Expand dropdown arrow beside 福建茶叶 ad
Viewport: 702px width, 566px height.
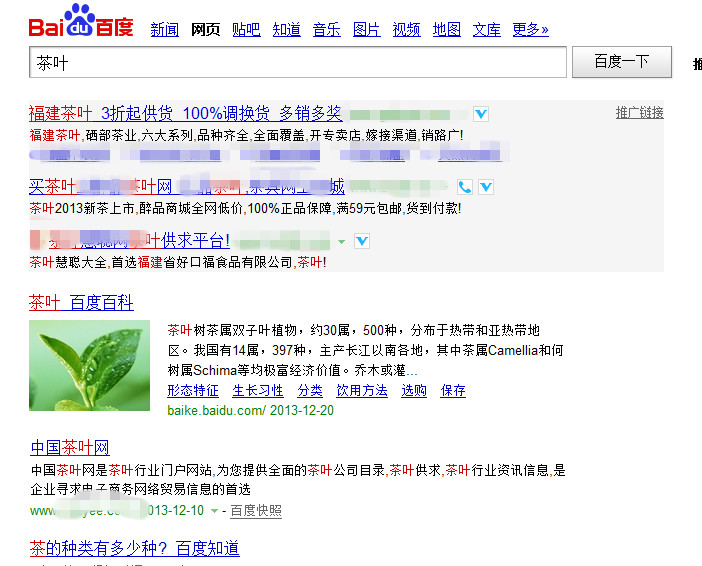pos(481,114)
